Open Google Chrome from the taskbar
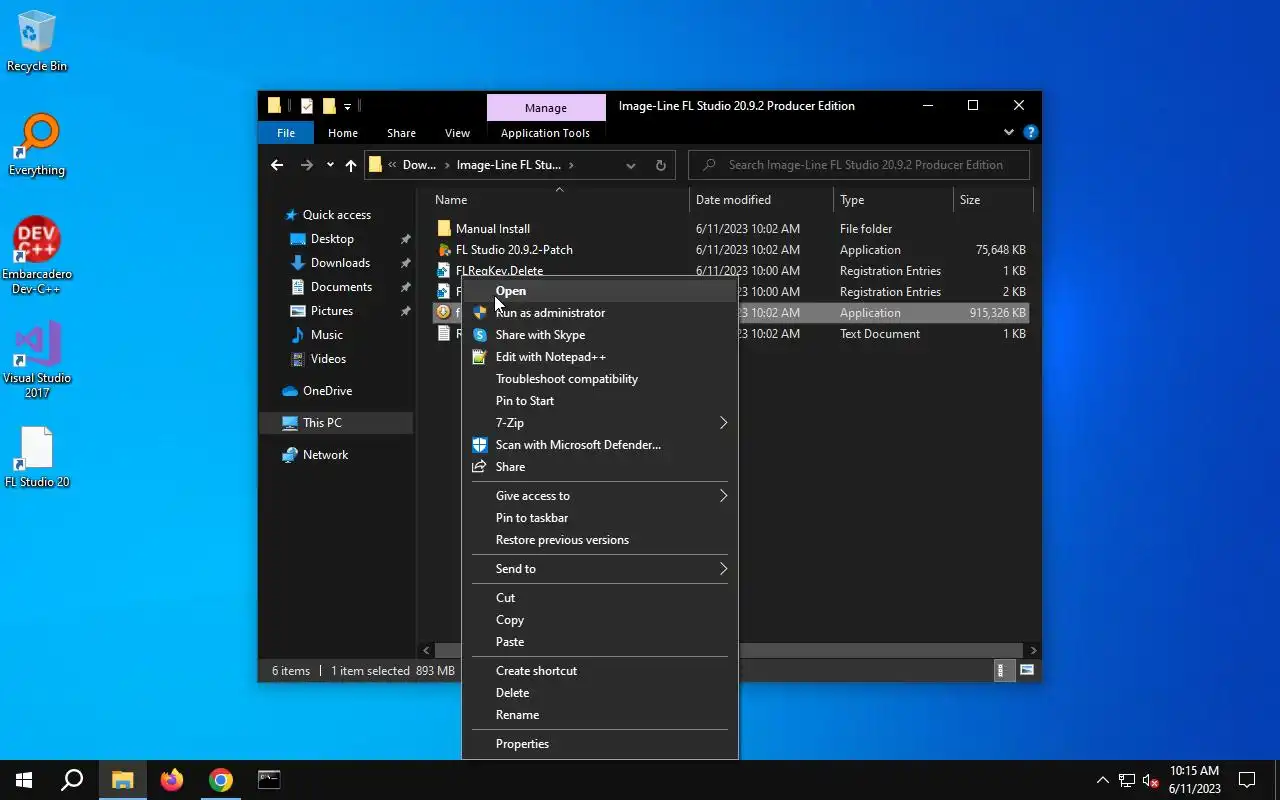Screen dimensions: 1280x800 (221, 780)
